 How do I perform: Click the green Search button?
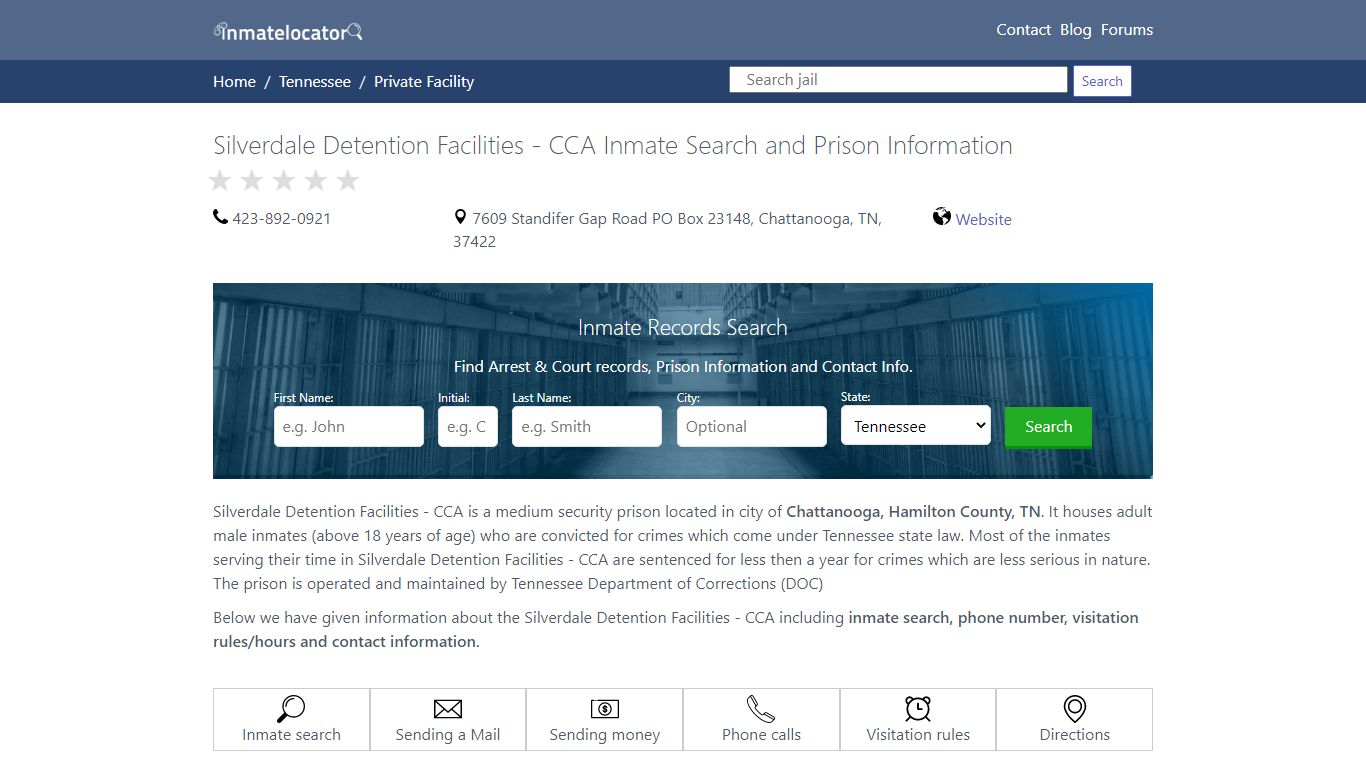(1048, 427)
